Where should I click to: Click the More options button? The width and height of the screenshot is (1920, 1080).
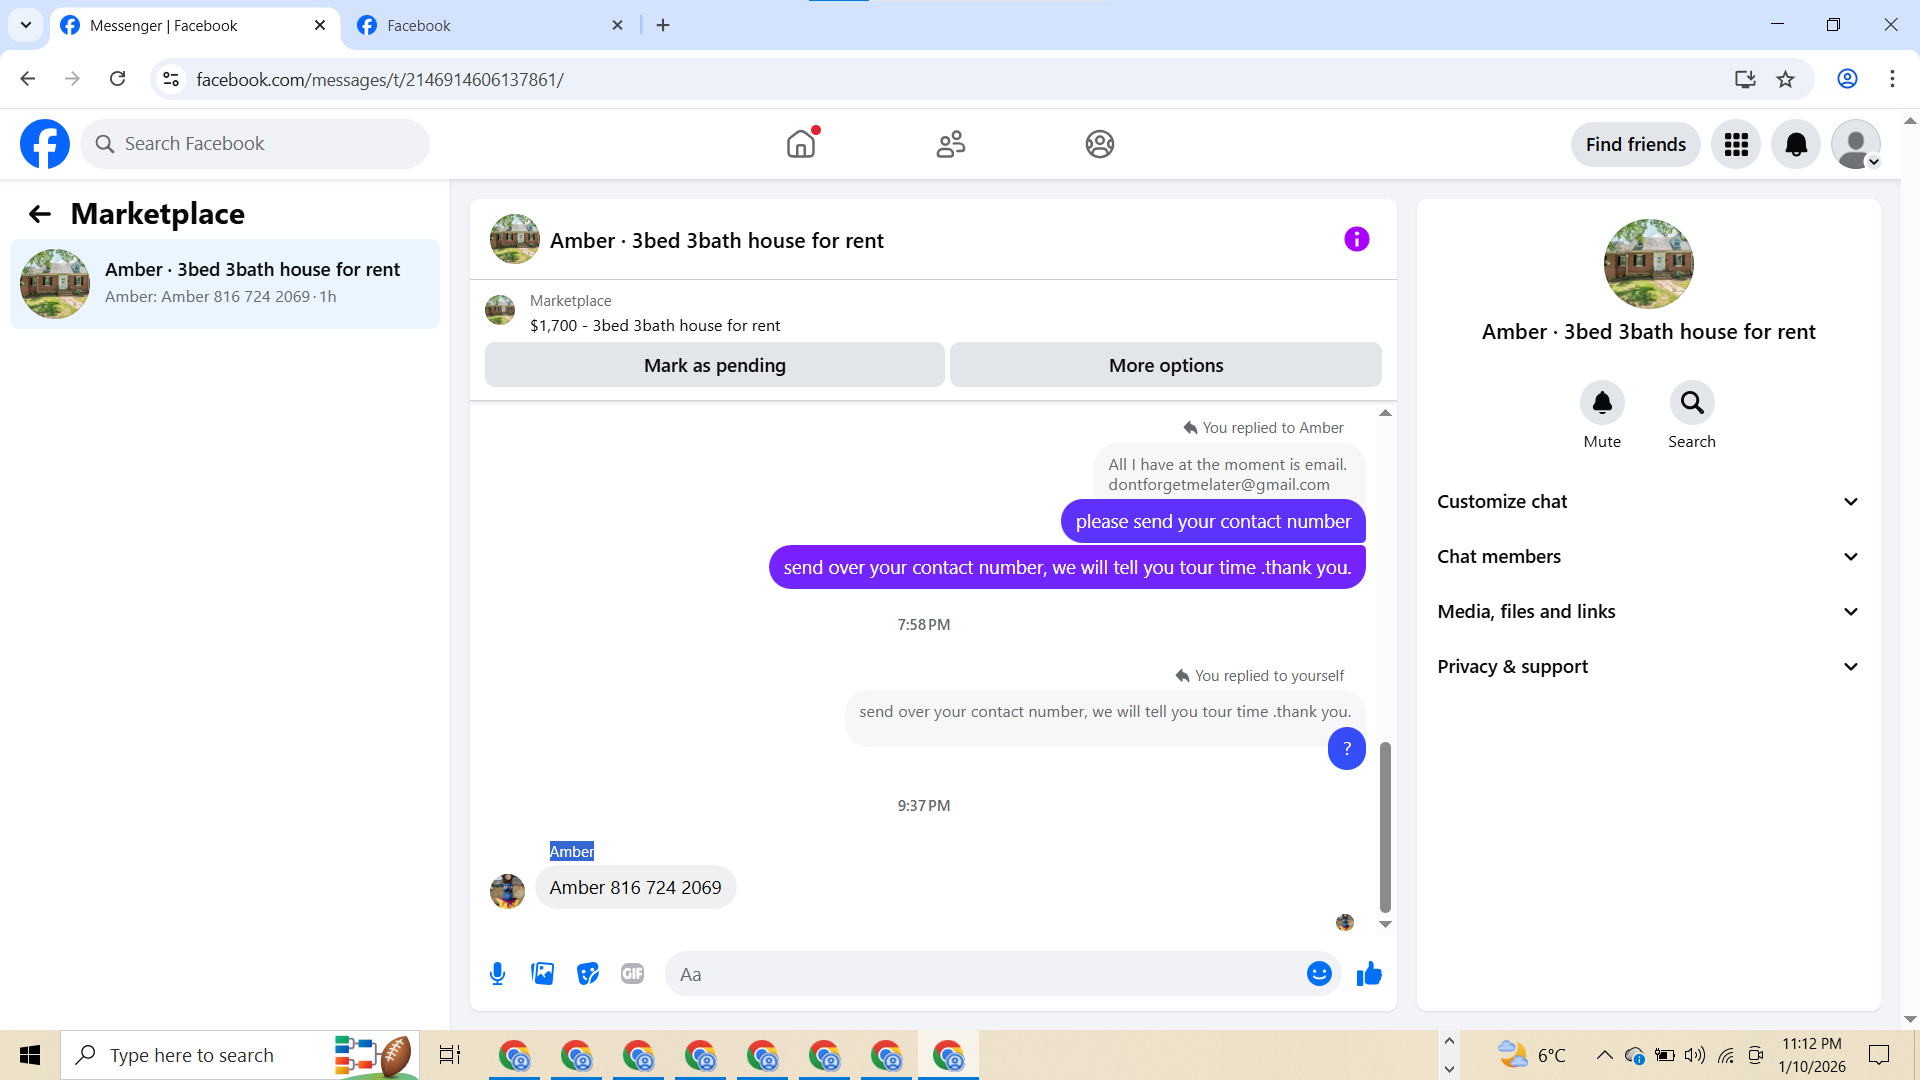(x=1165, y=366)
